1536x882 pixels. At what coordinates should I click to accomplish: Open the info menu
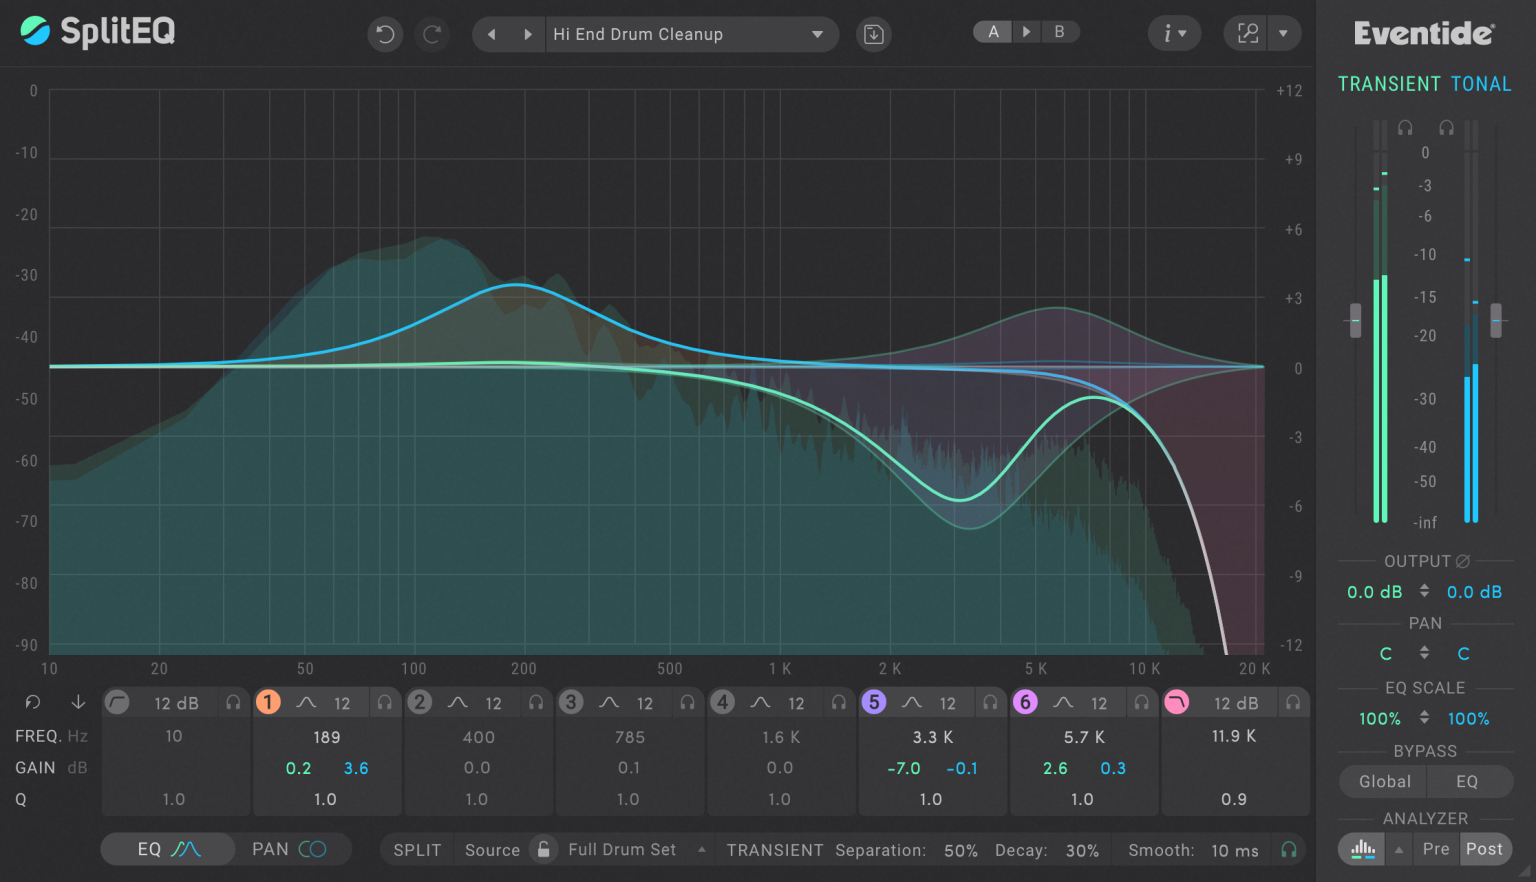coord(1174,33)
